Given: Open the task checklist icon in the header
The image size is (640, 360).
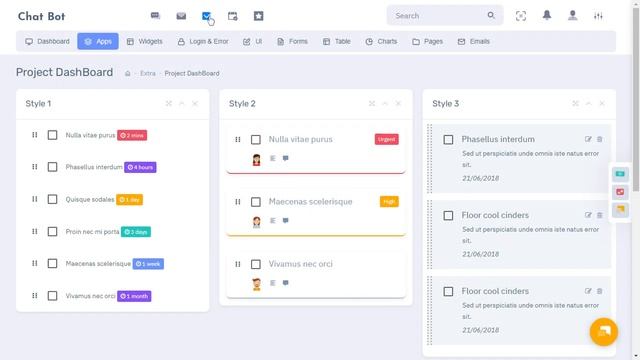Looking at the screenshot, I should coord(207,16).
